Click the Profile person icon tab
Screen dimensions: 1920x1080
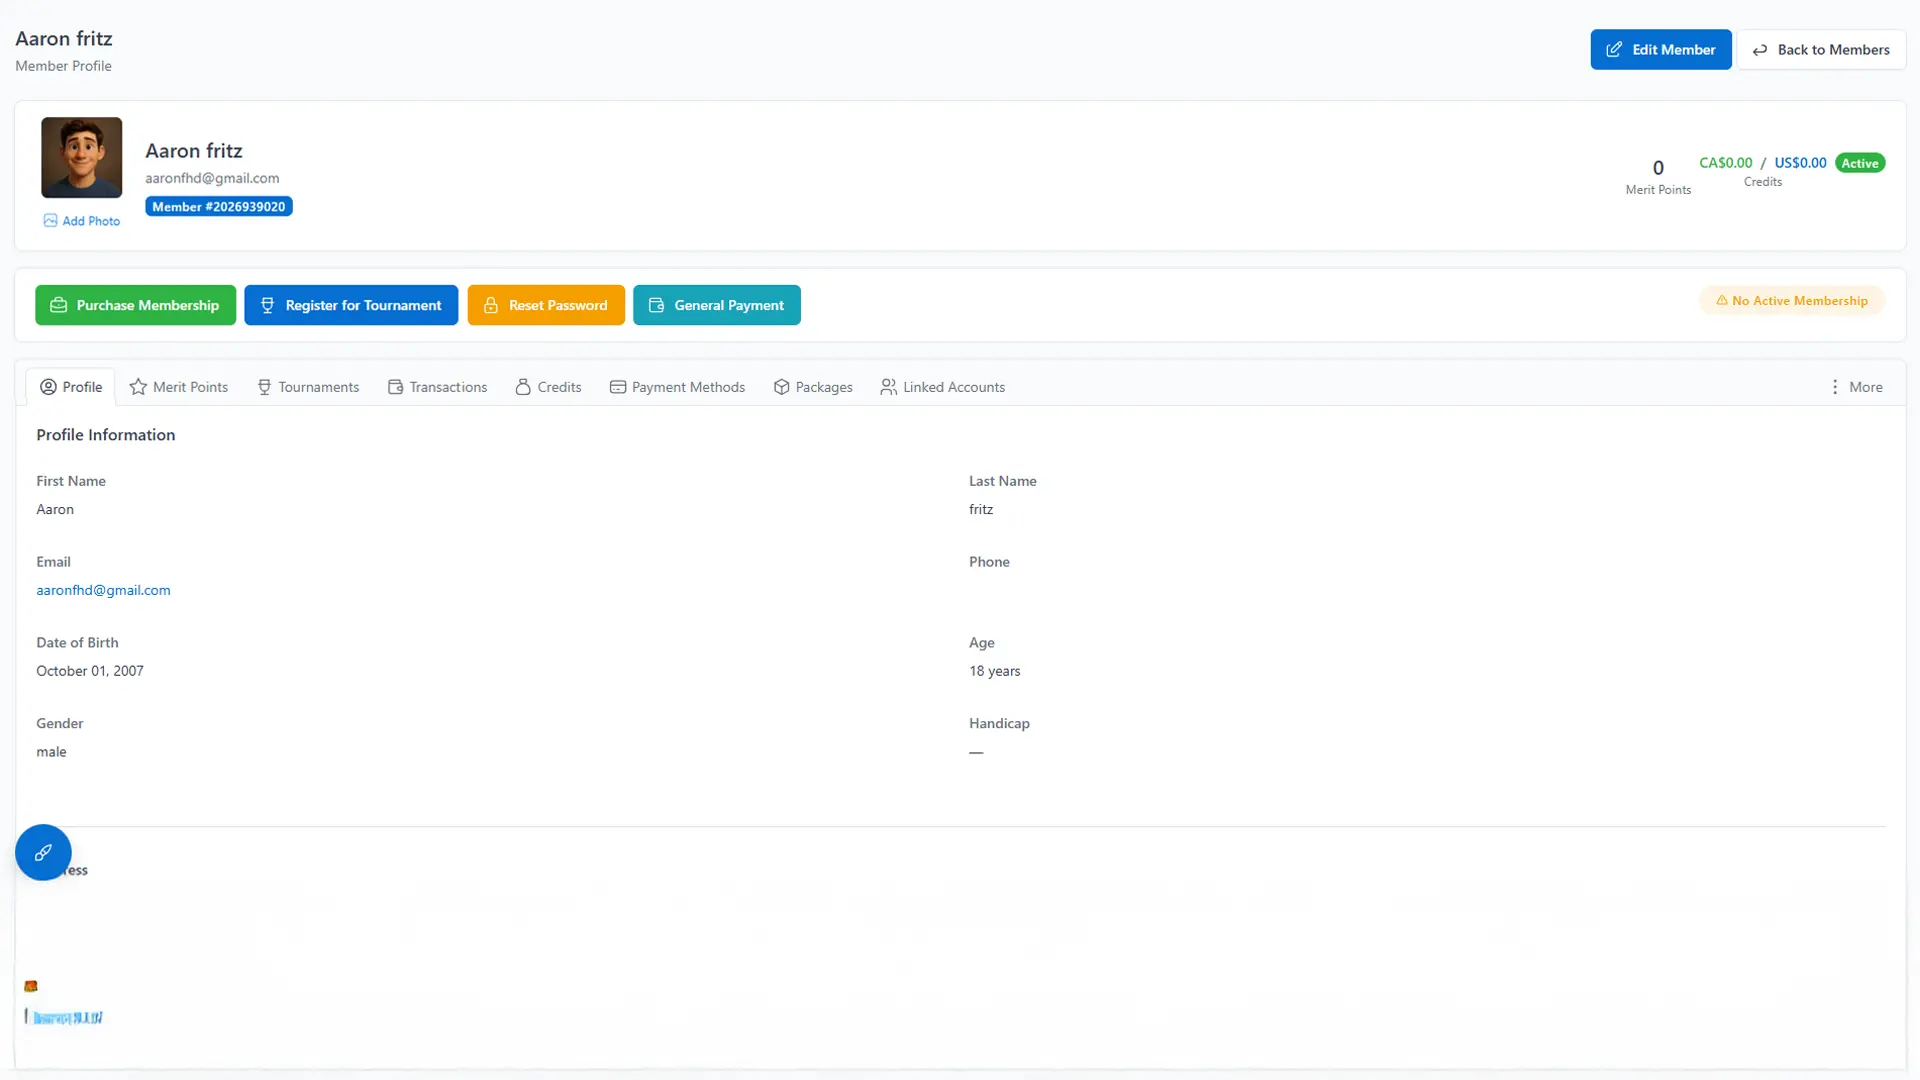[x=50, y=387]
